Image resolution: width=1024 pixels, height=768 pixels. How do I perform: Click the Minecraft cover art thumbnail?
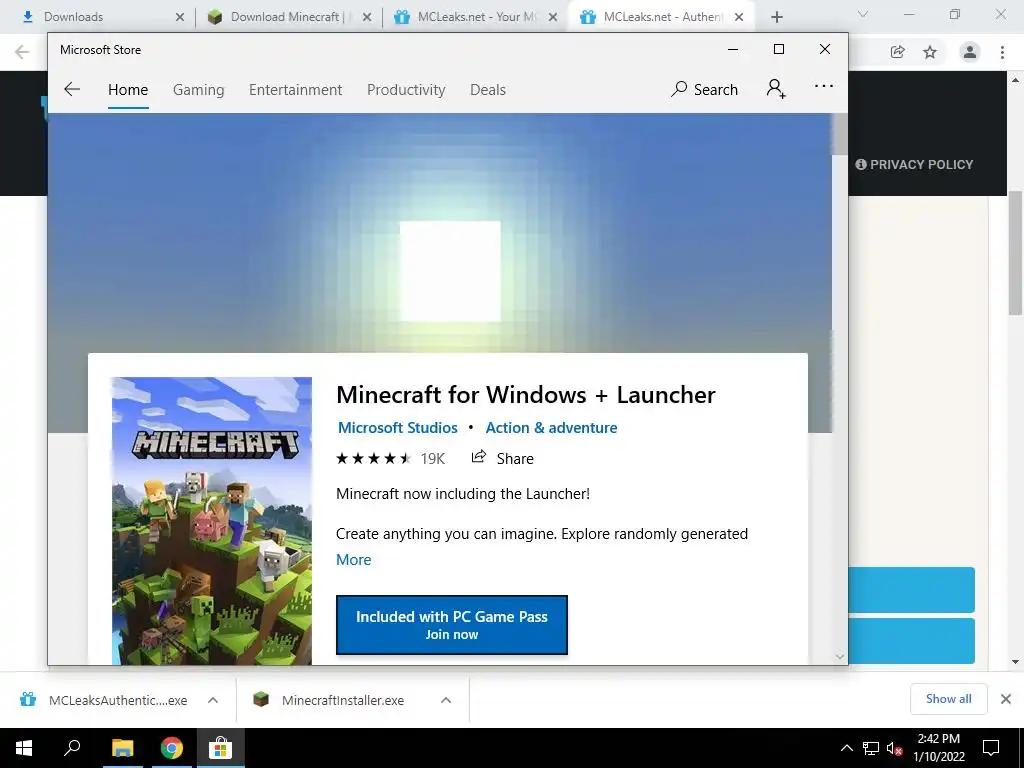[212, 520]
